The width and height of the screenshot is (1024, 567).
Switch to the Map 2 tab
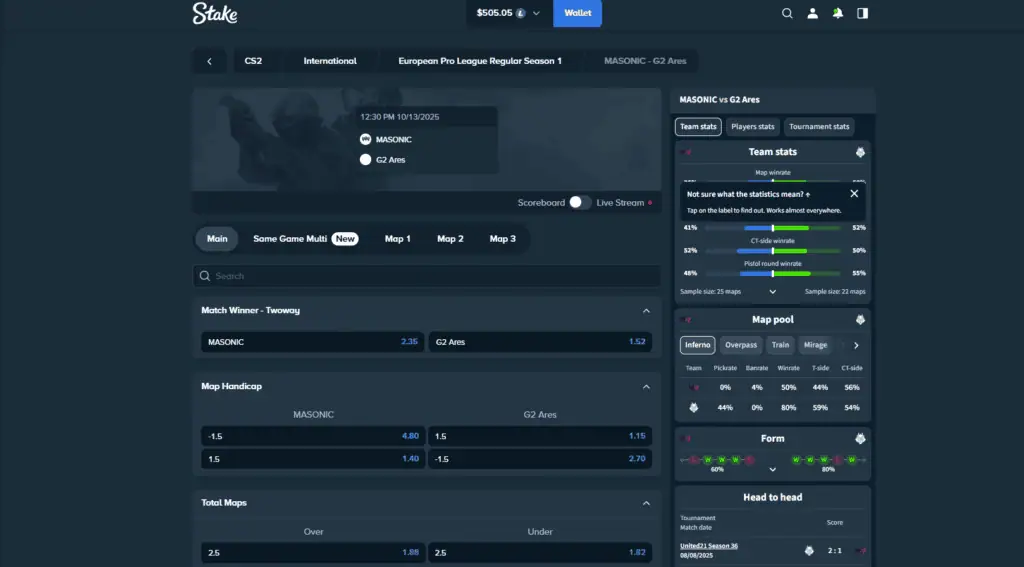[450, 239]
